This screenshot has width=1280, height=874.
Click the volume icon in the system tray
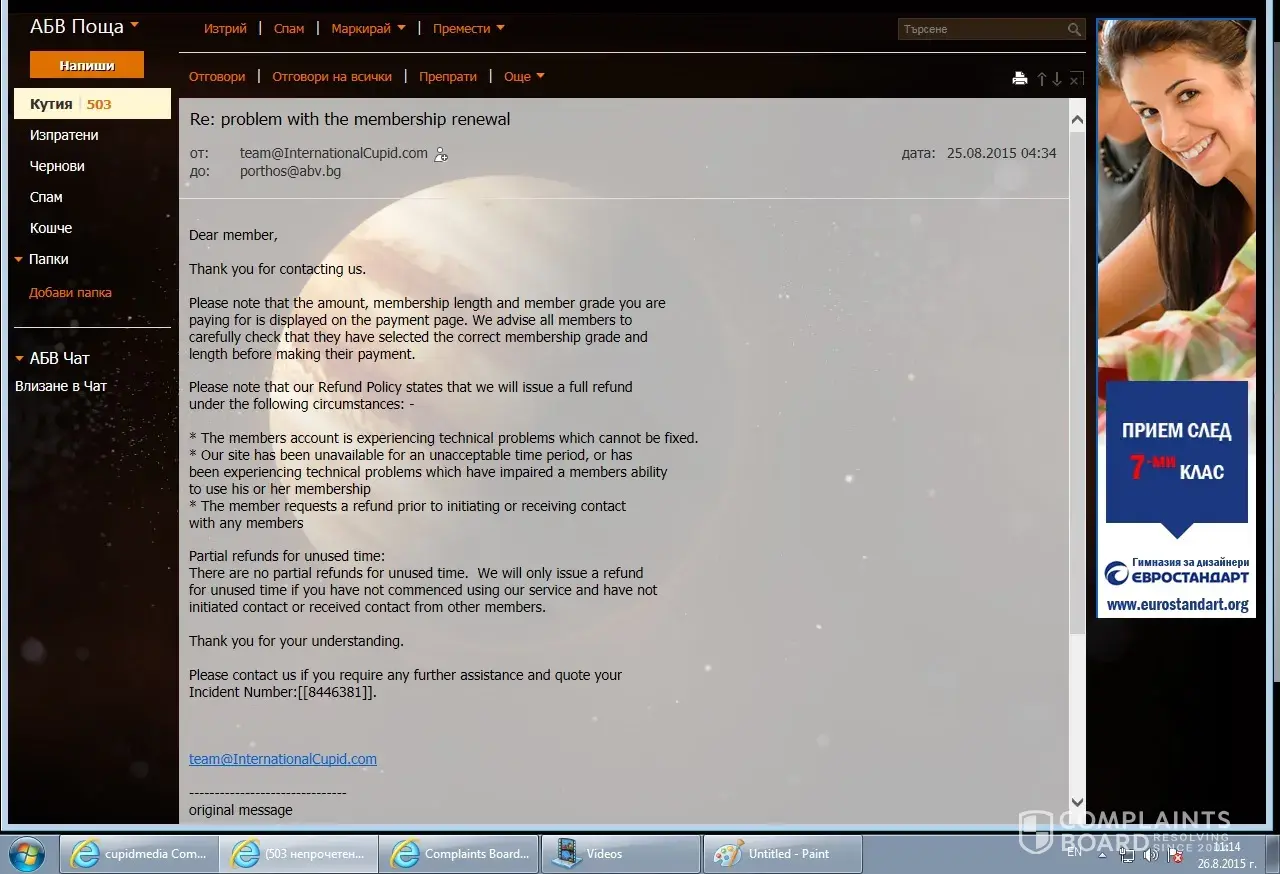pos(1151,854)
